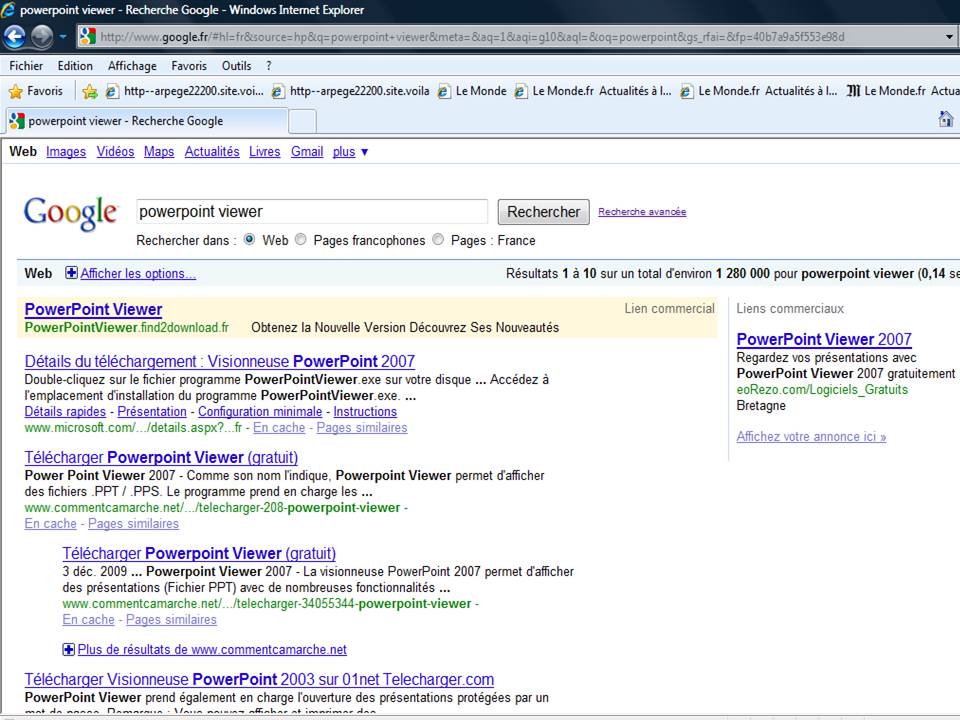Viewport: 960px width, 720px height.
Task: Open Pages similaires for telecharger-34055344 result
Action: point(171,620)
